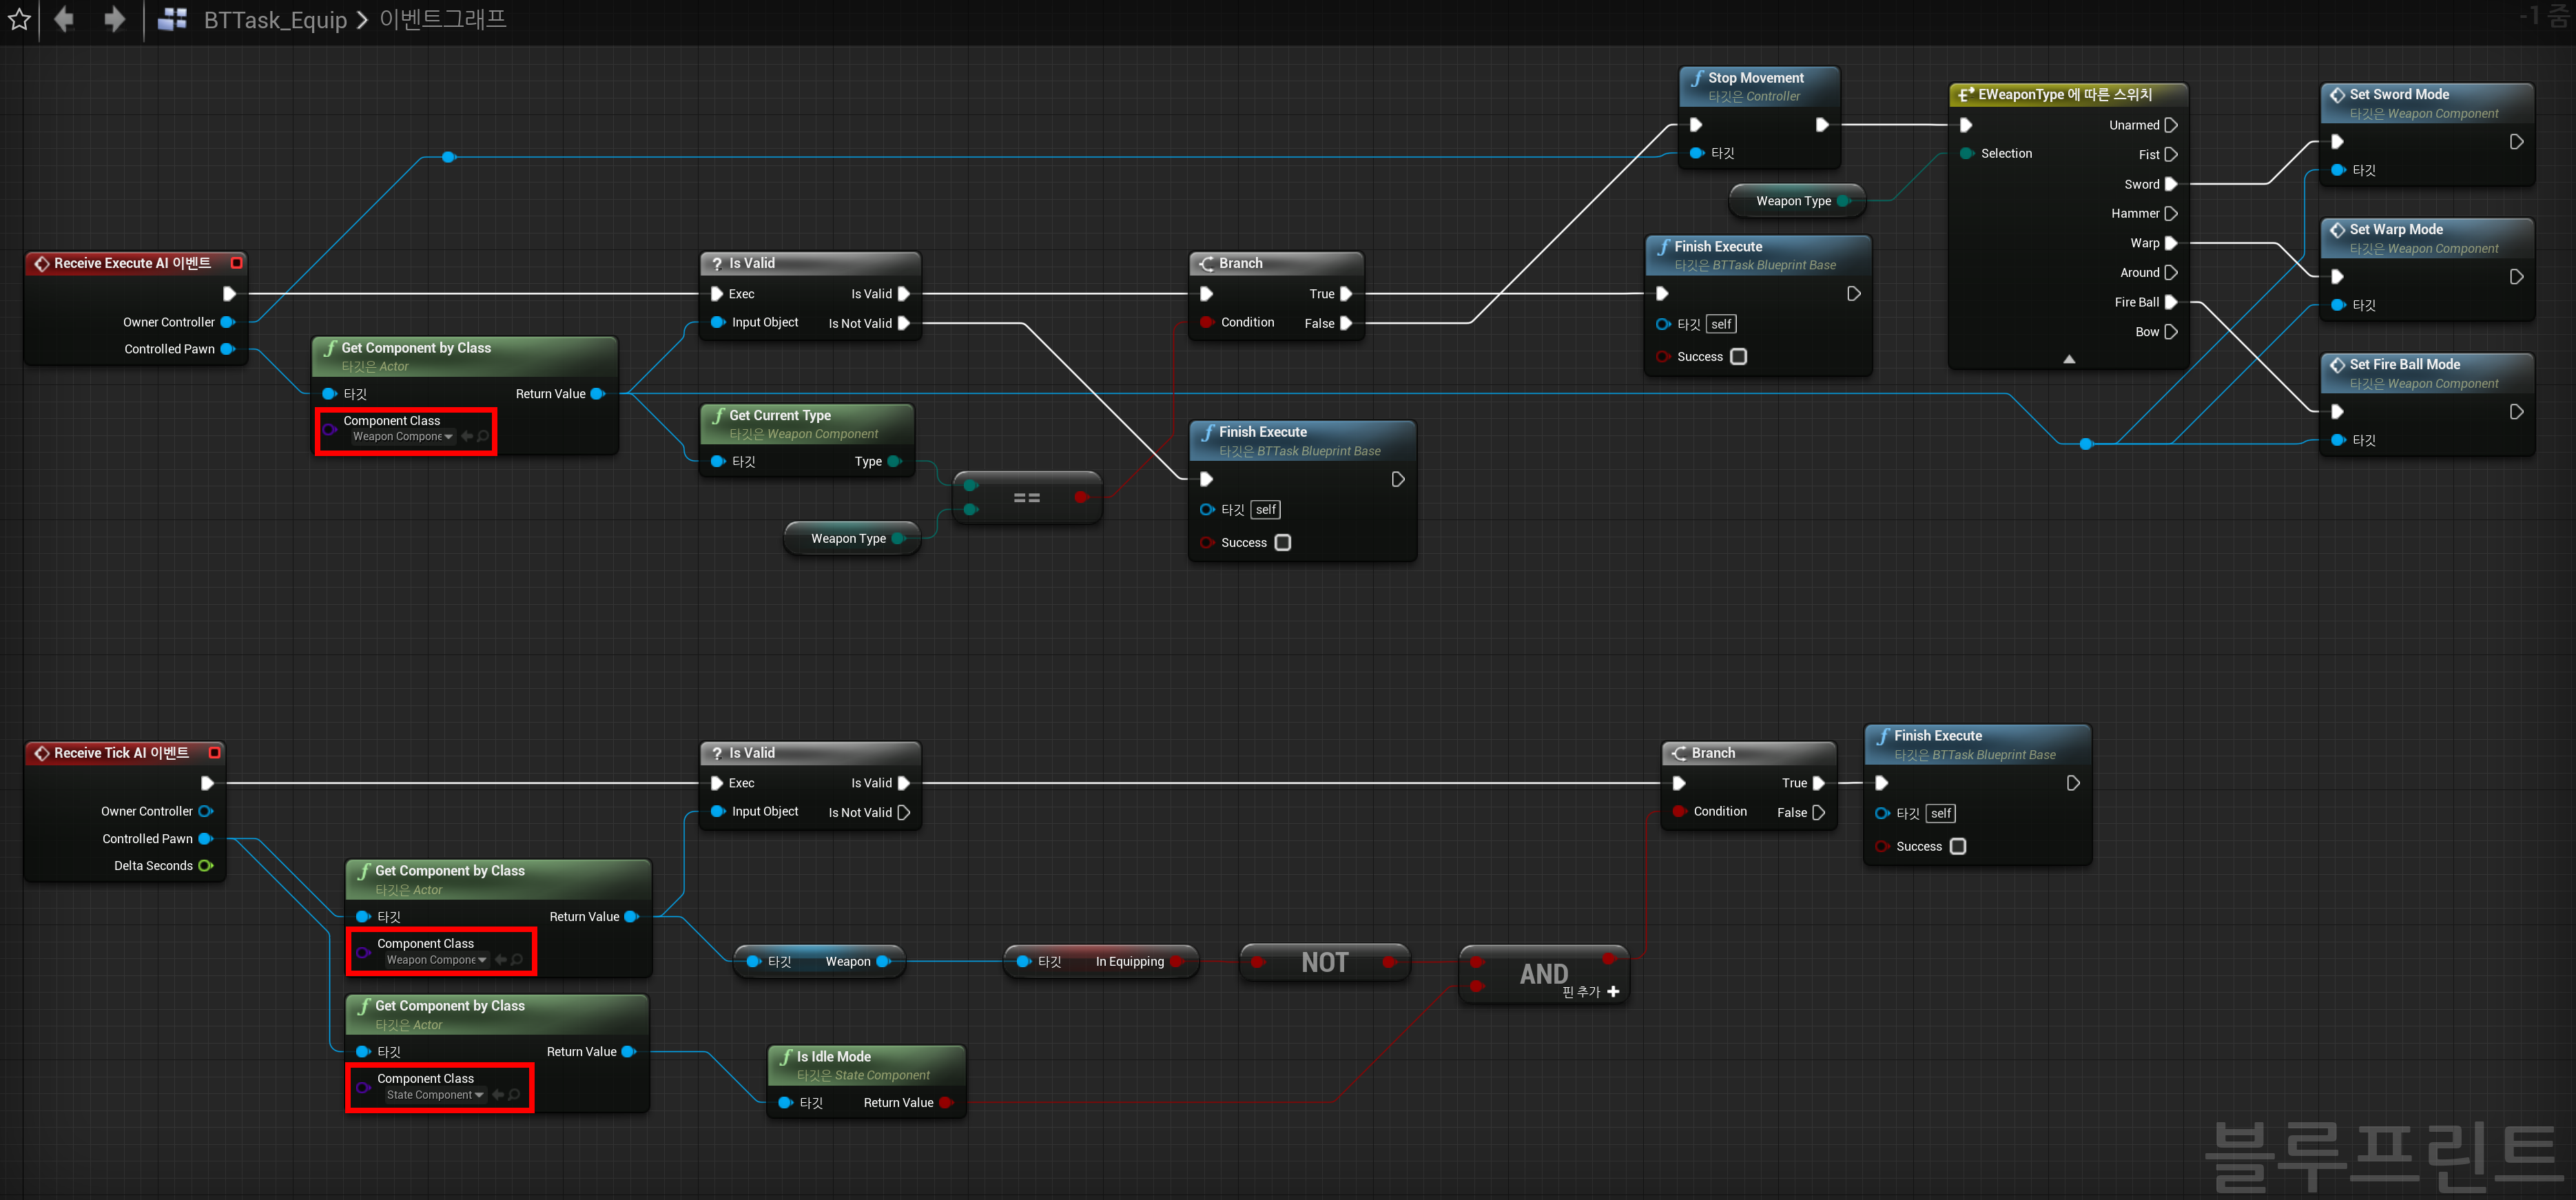Screen dimensions: 2576x1200
Task: Click the self target field on the bottom-right Finish Execute node
Action: pos(1940,814)
